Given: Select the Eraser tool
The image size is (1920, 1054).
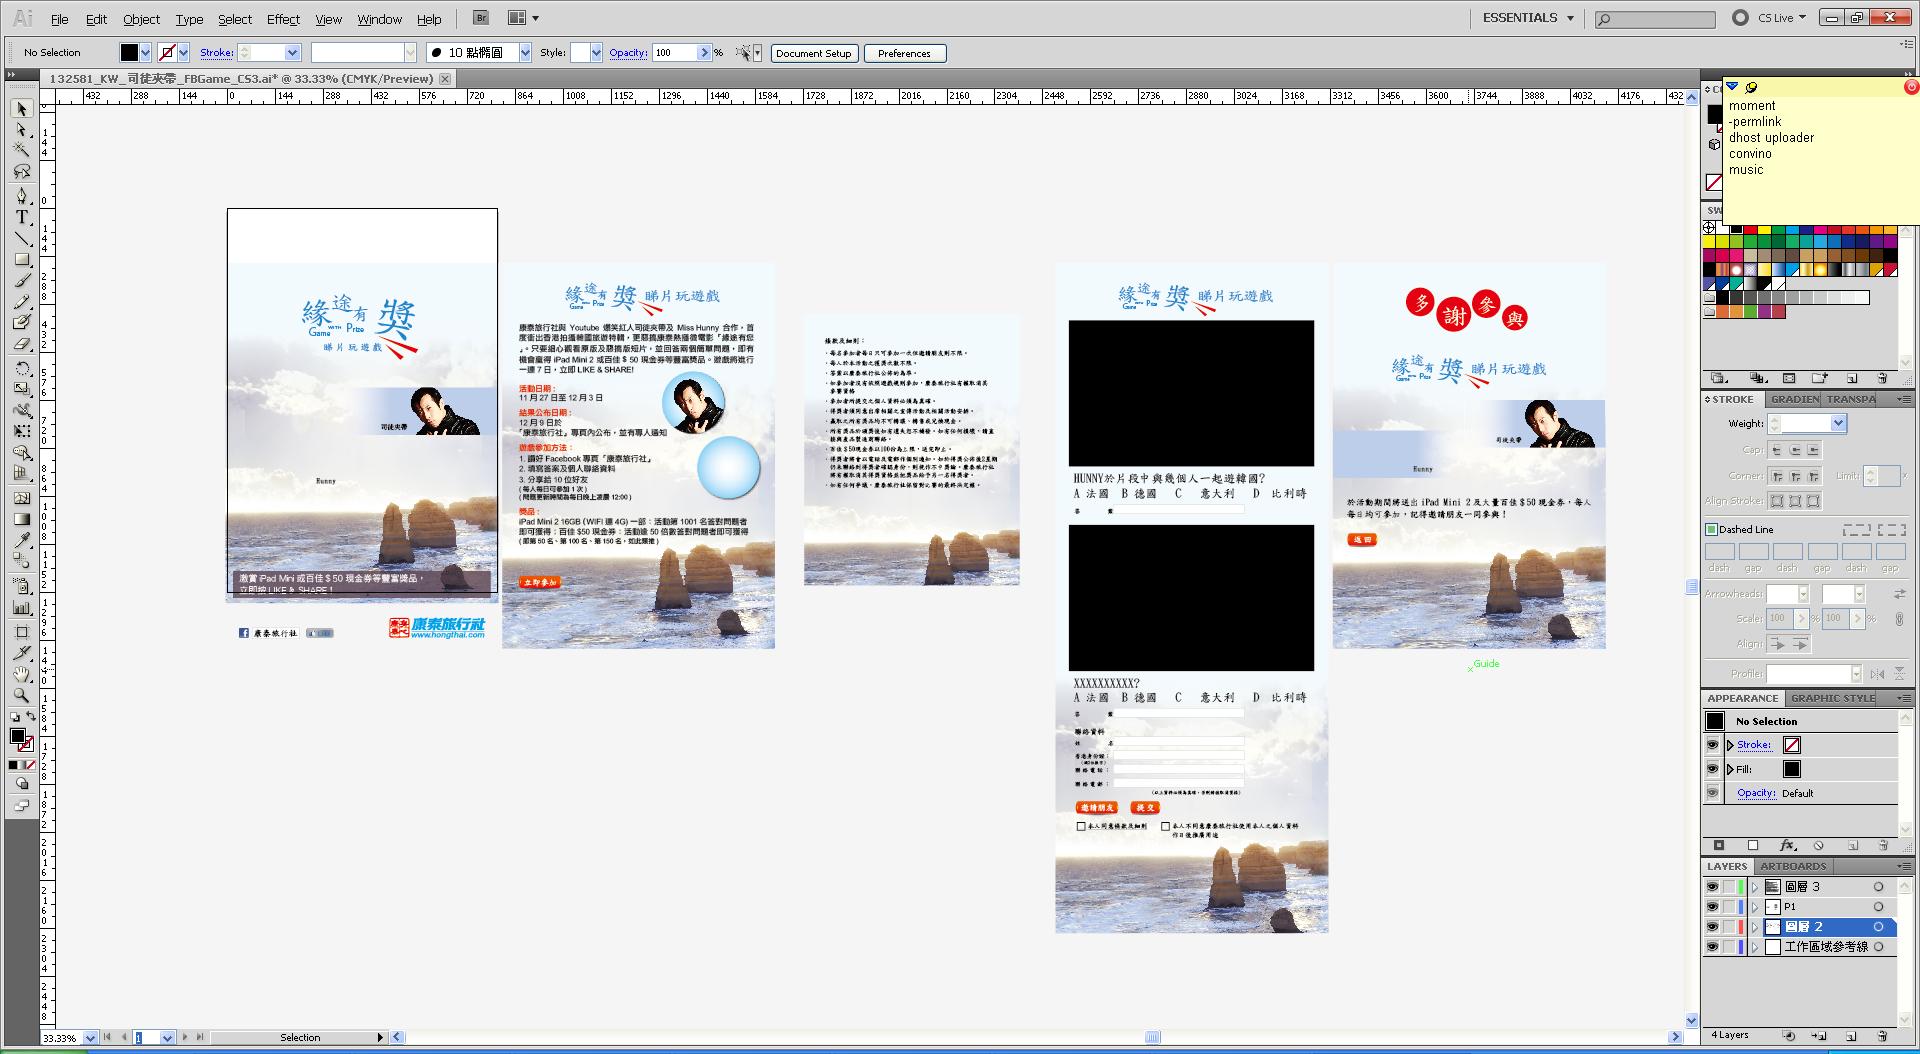Looking at the screenshot, I should point(22,344).
